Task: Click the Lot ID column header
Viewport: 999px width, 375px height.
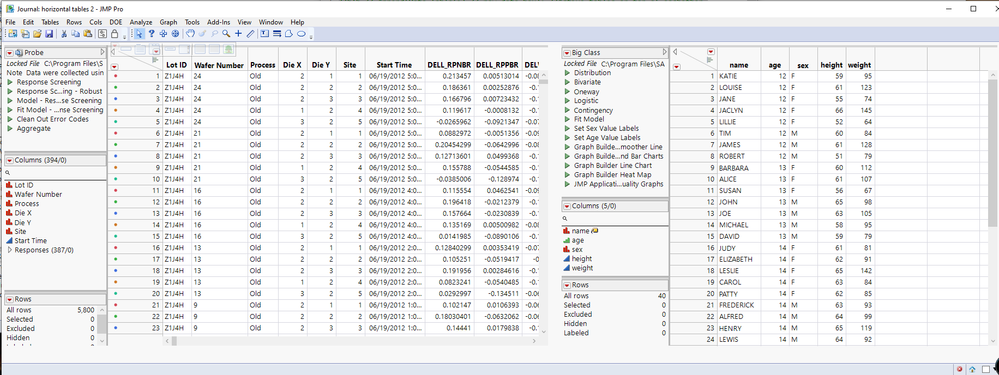Action: (176, 65)
